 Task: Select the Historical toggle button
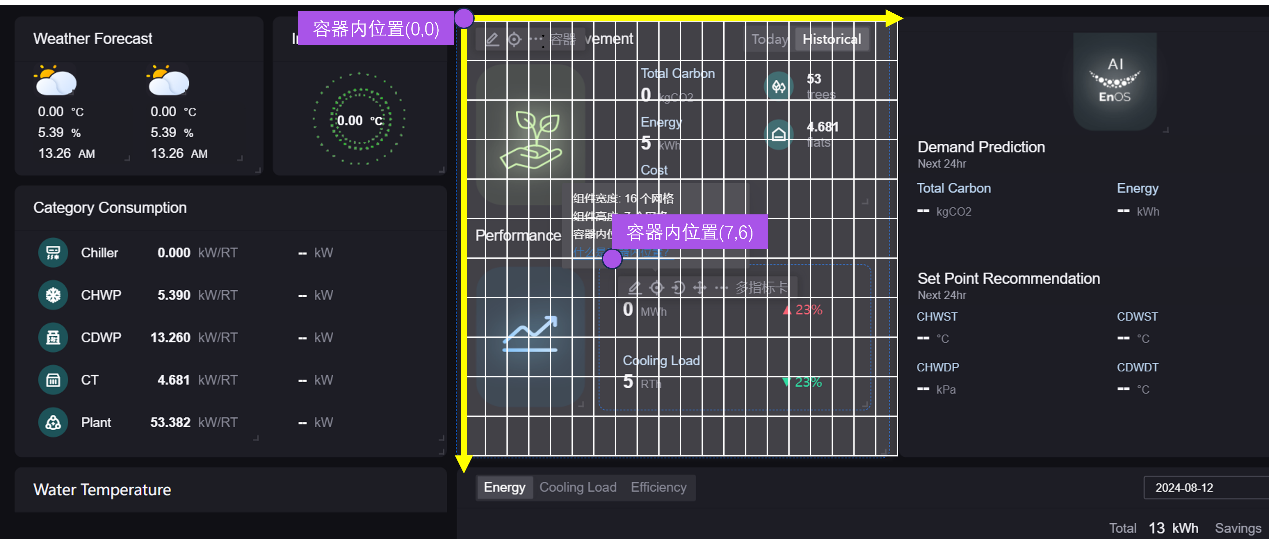[x=831, y=39]
